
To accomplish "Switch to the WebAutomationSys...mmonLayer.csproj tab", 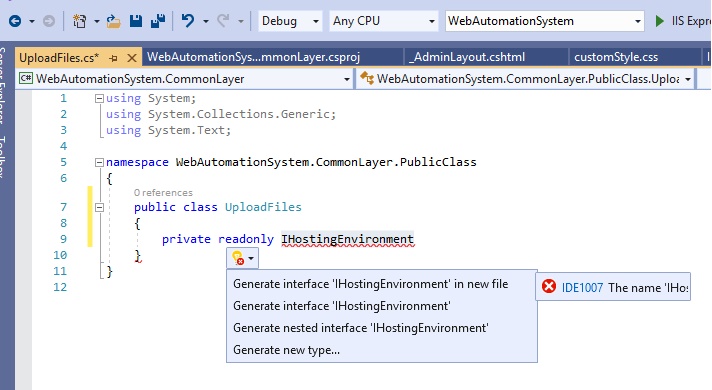I will 253,57.
